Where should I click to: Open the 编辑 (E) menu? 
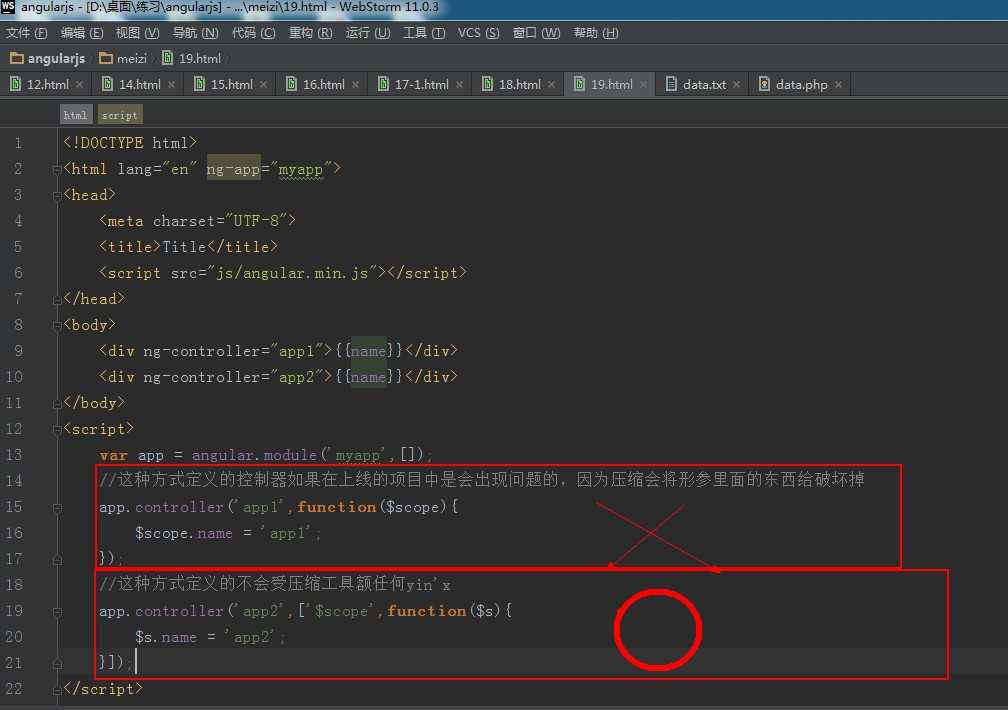click(82, 33)
